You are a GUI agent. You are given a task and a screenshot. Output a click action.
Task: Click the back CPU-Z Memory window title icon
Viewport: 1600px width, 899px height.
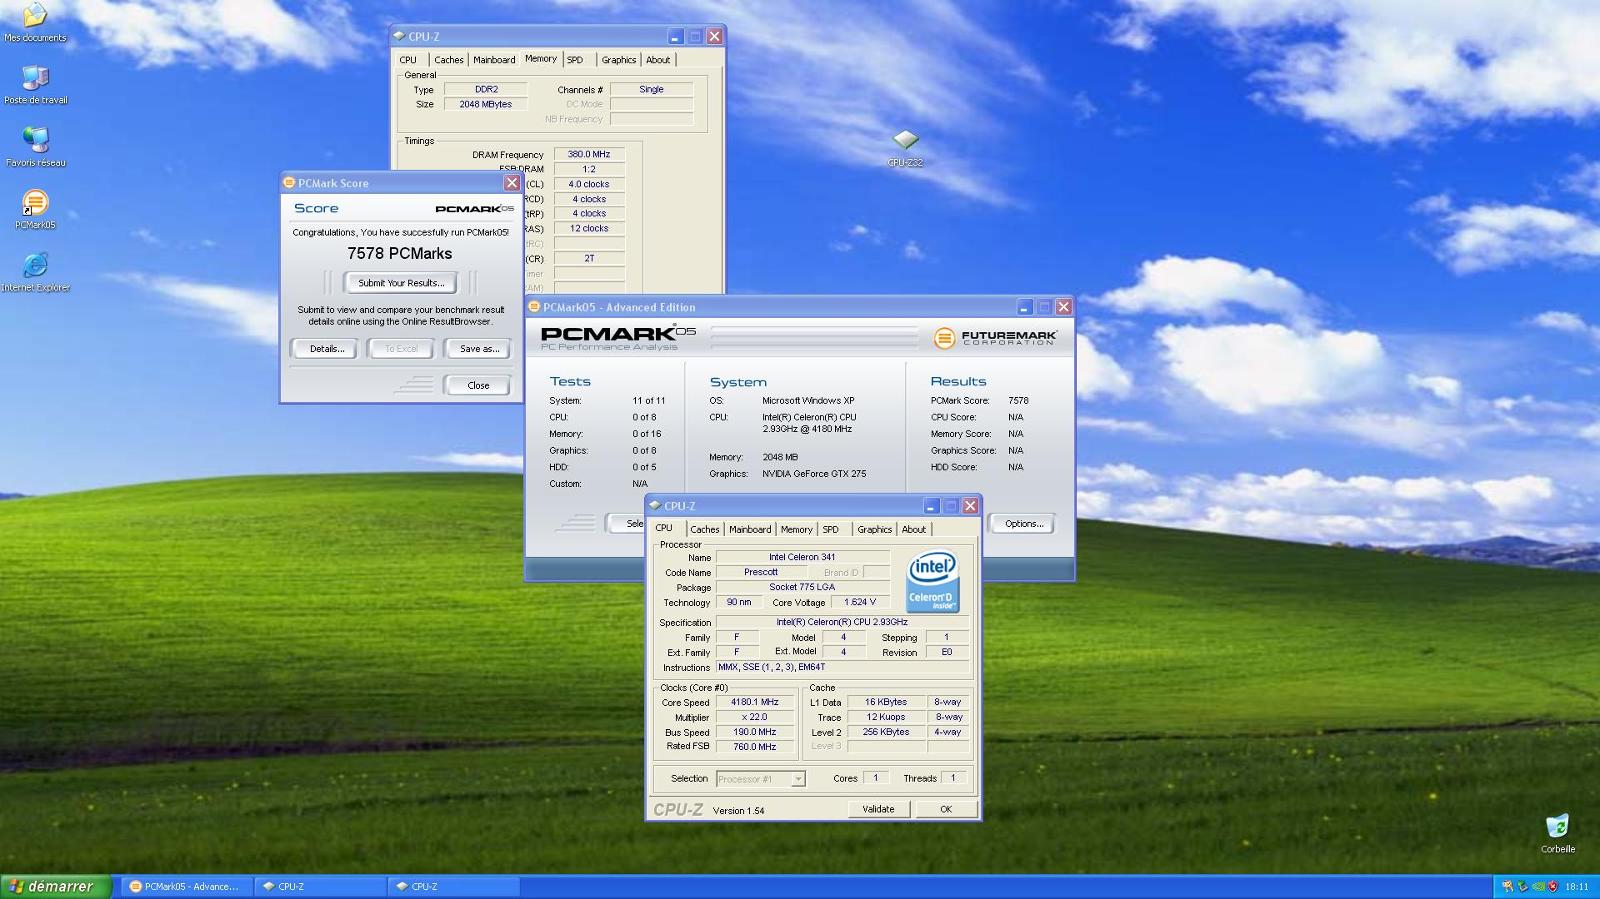399,36
